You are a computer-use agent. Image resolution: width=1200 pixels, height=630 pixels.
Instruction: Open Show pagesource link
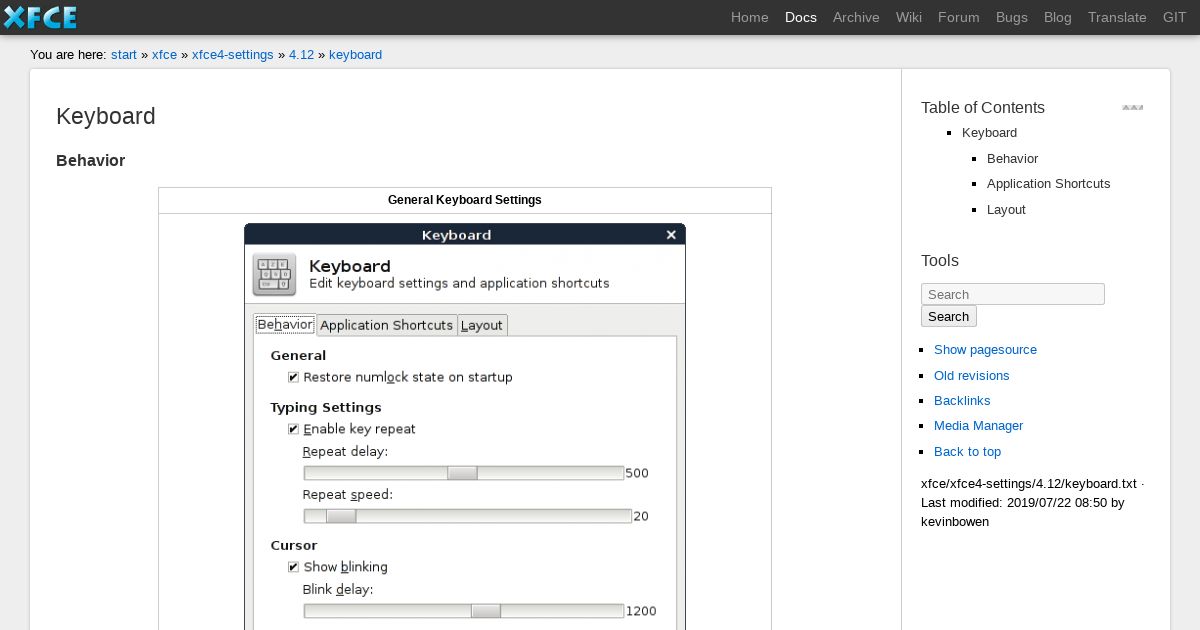[985, 350]
